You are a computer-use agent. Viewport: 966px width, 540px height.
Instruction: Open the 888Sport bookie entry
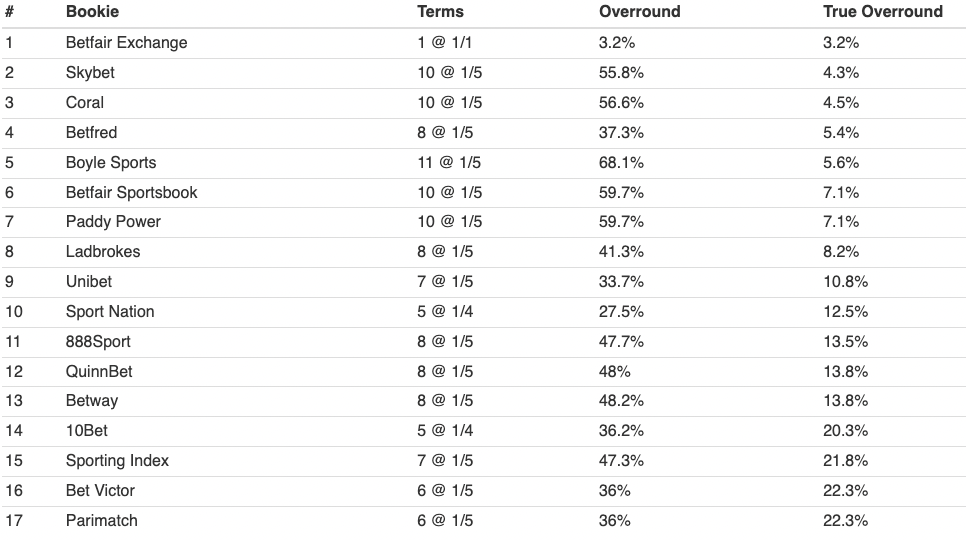98,342
